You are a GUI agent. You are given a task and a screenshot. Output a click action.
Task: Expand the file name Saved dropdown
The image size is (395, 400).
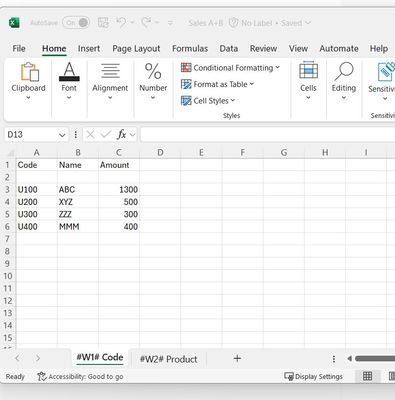(x=308, y=23)
